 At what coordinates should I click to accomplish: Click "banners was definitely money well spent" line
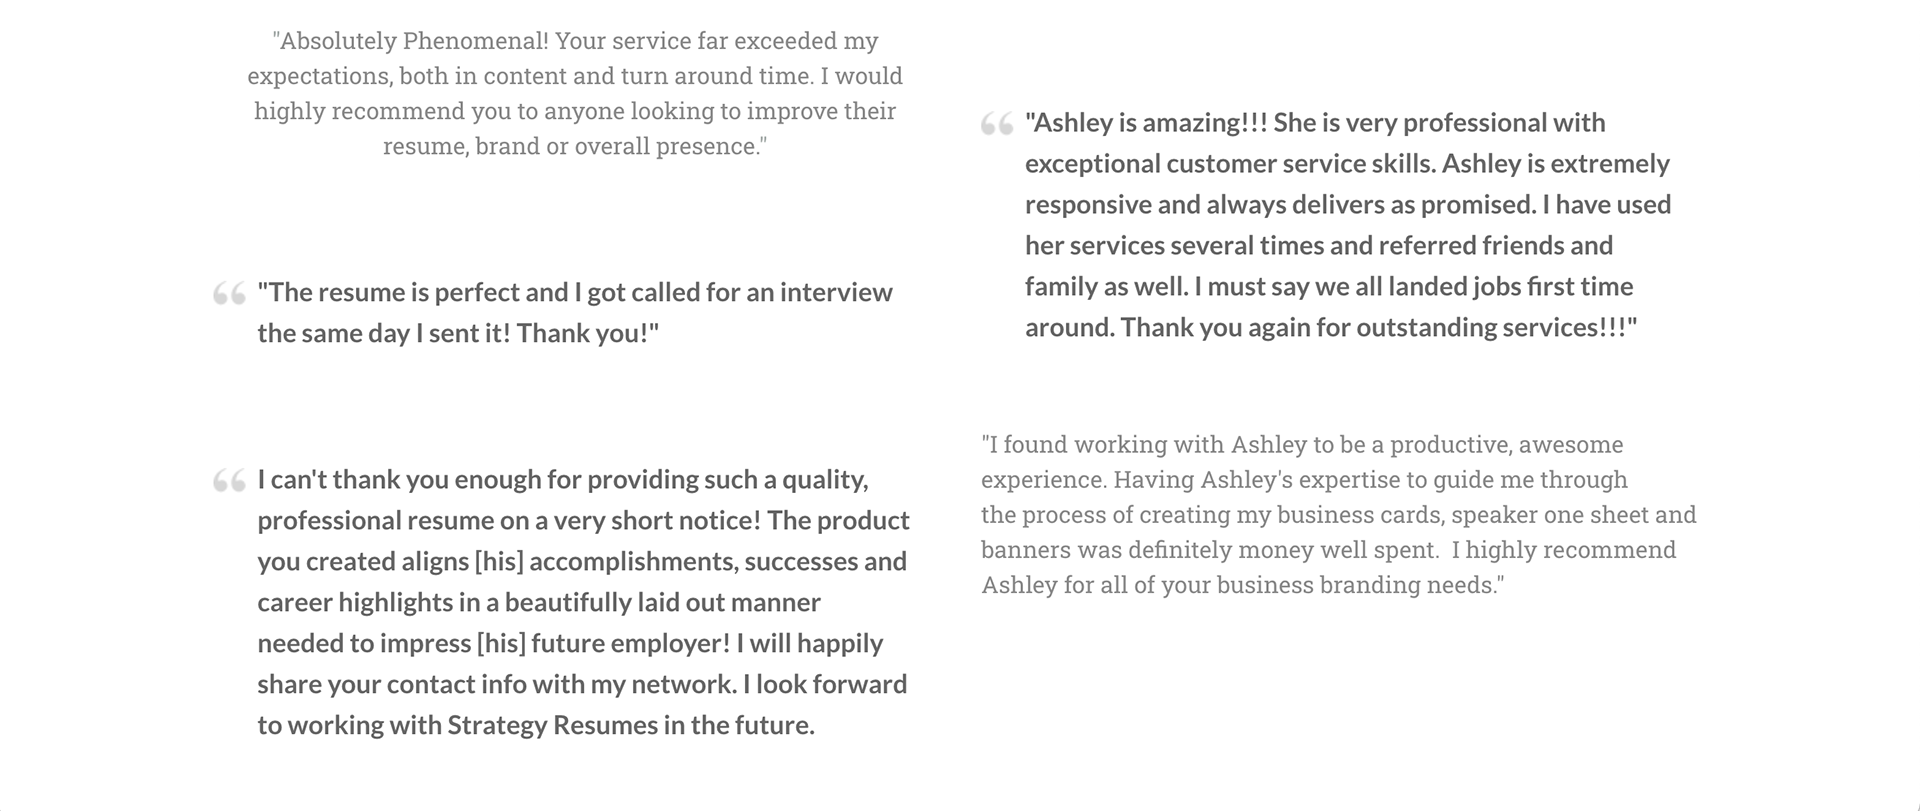pyautogui.click(x=1328, y=550)
